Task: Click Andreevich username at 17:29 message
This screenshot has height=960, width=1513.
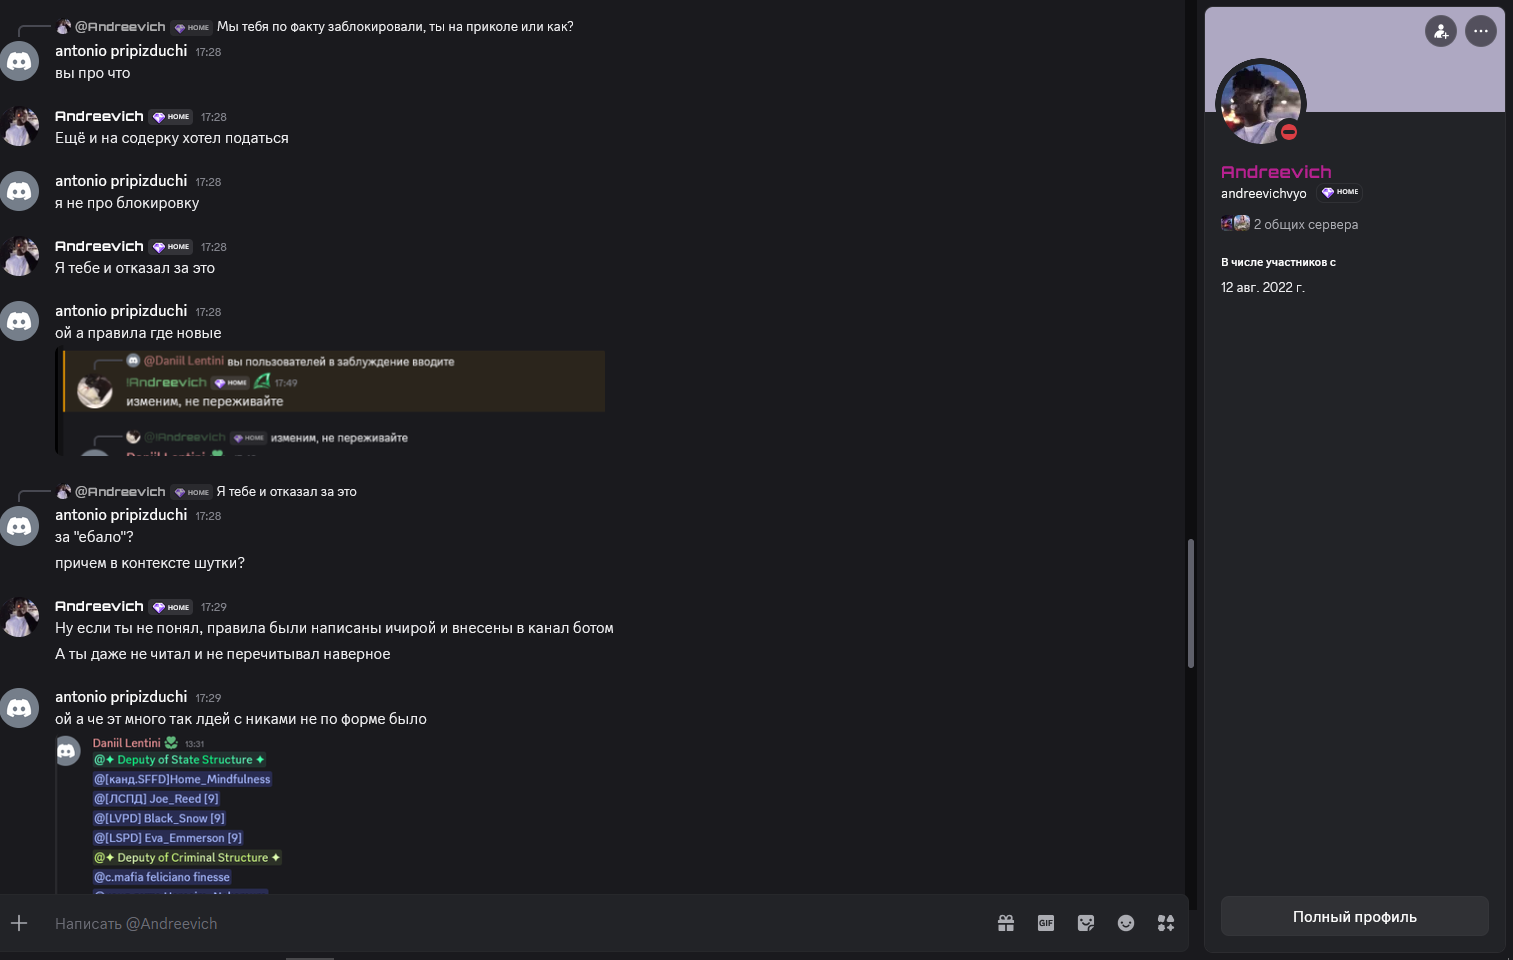Action: (99, 606)
